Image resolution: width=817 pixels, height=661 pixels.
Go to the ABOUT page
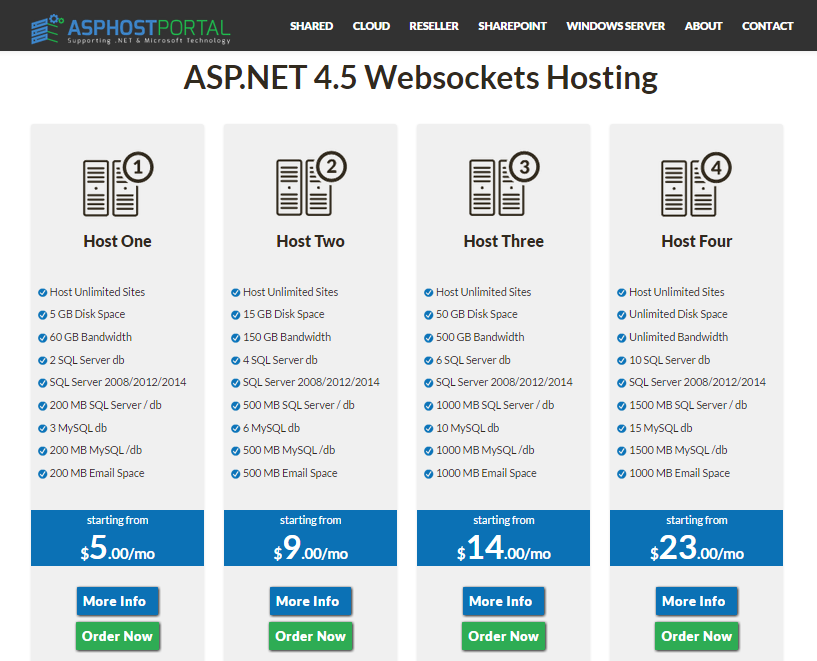point(703,26)
